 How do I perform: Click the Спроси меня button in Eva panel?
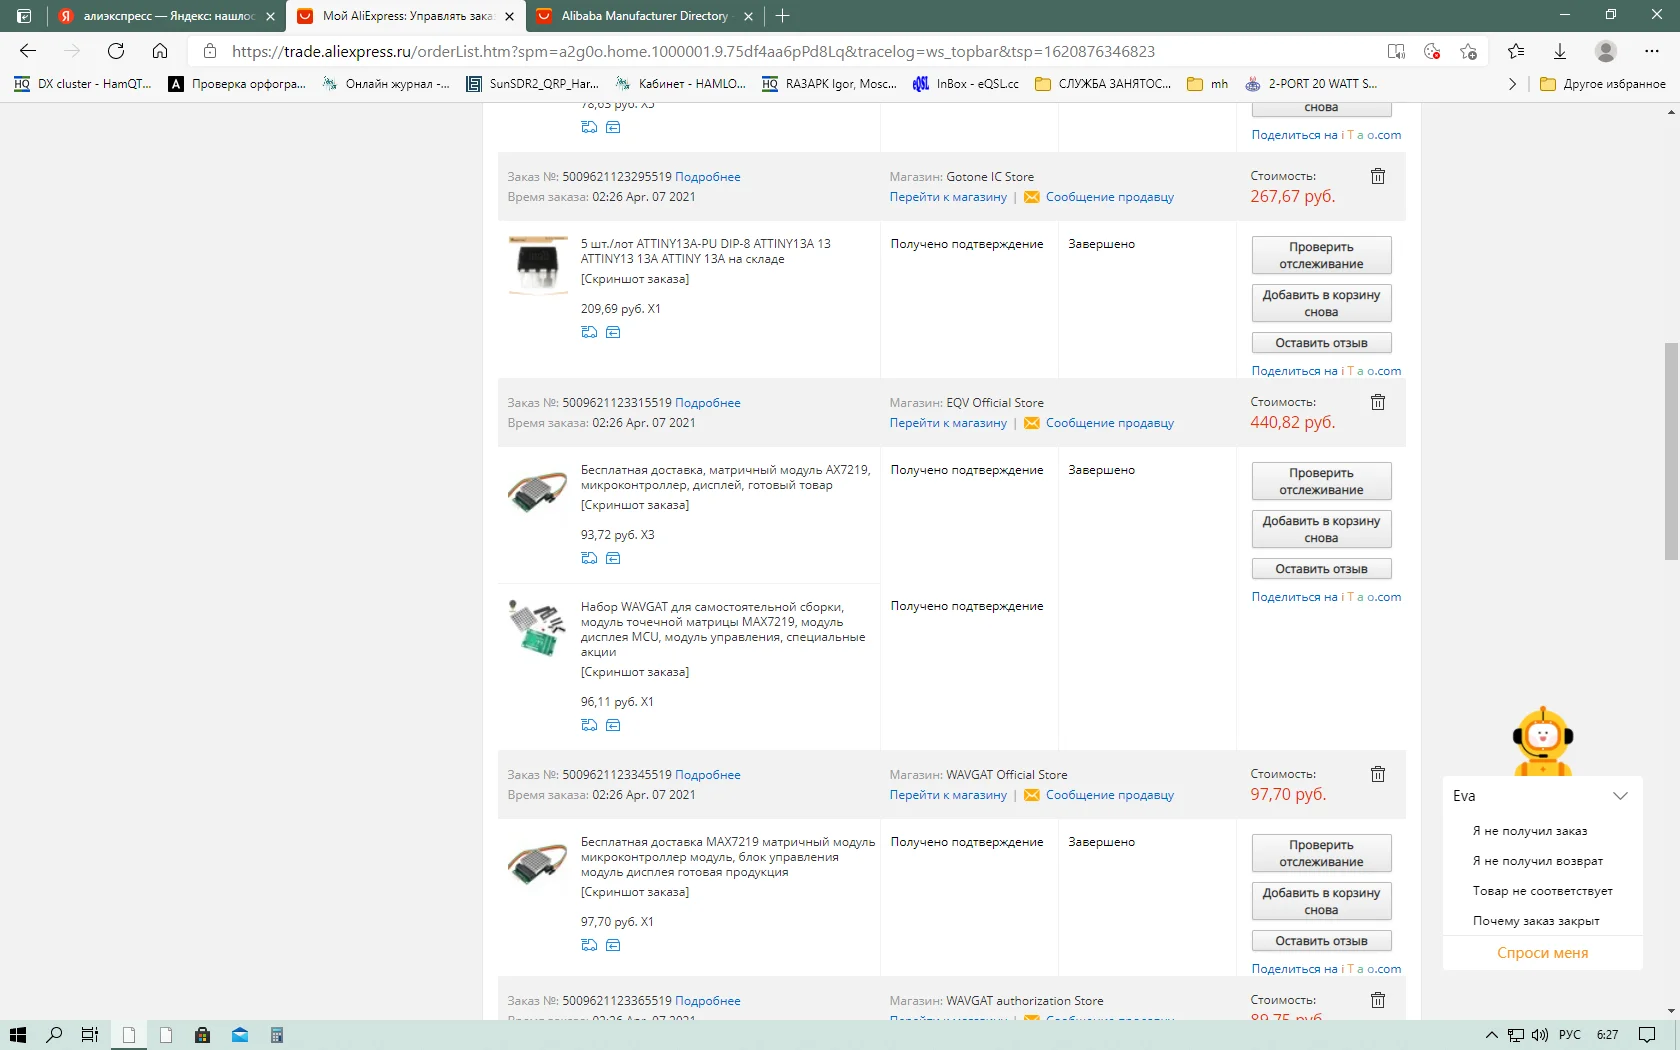1542,953
